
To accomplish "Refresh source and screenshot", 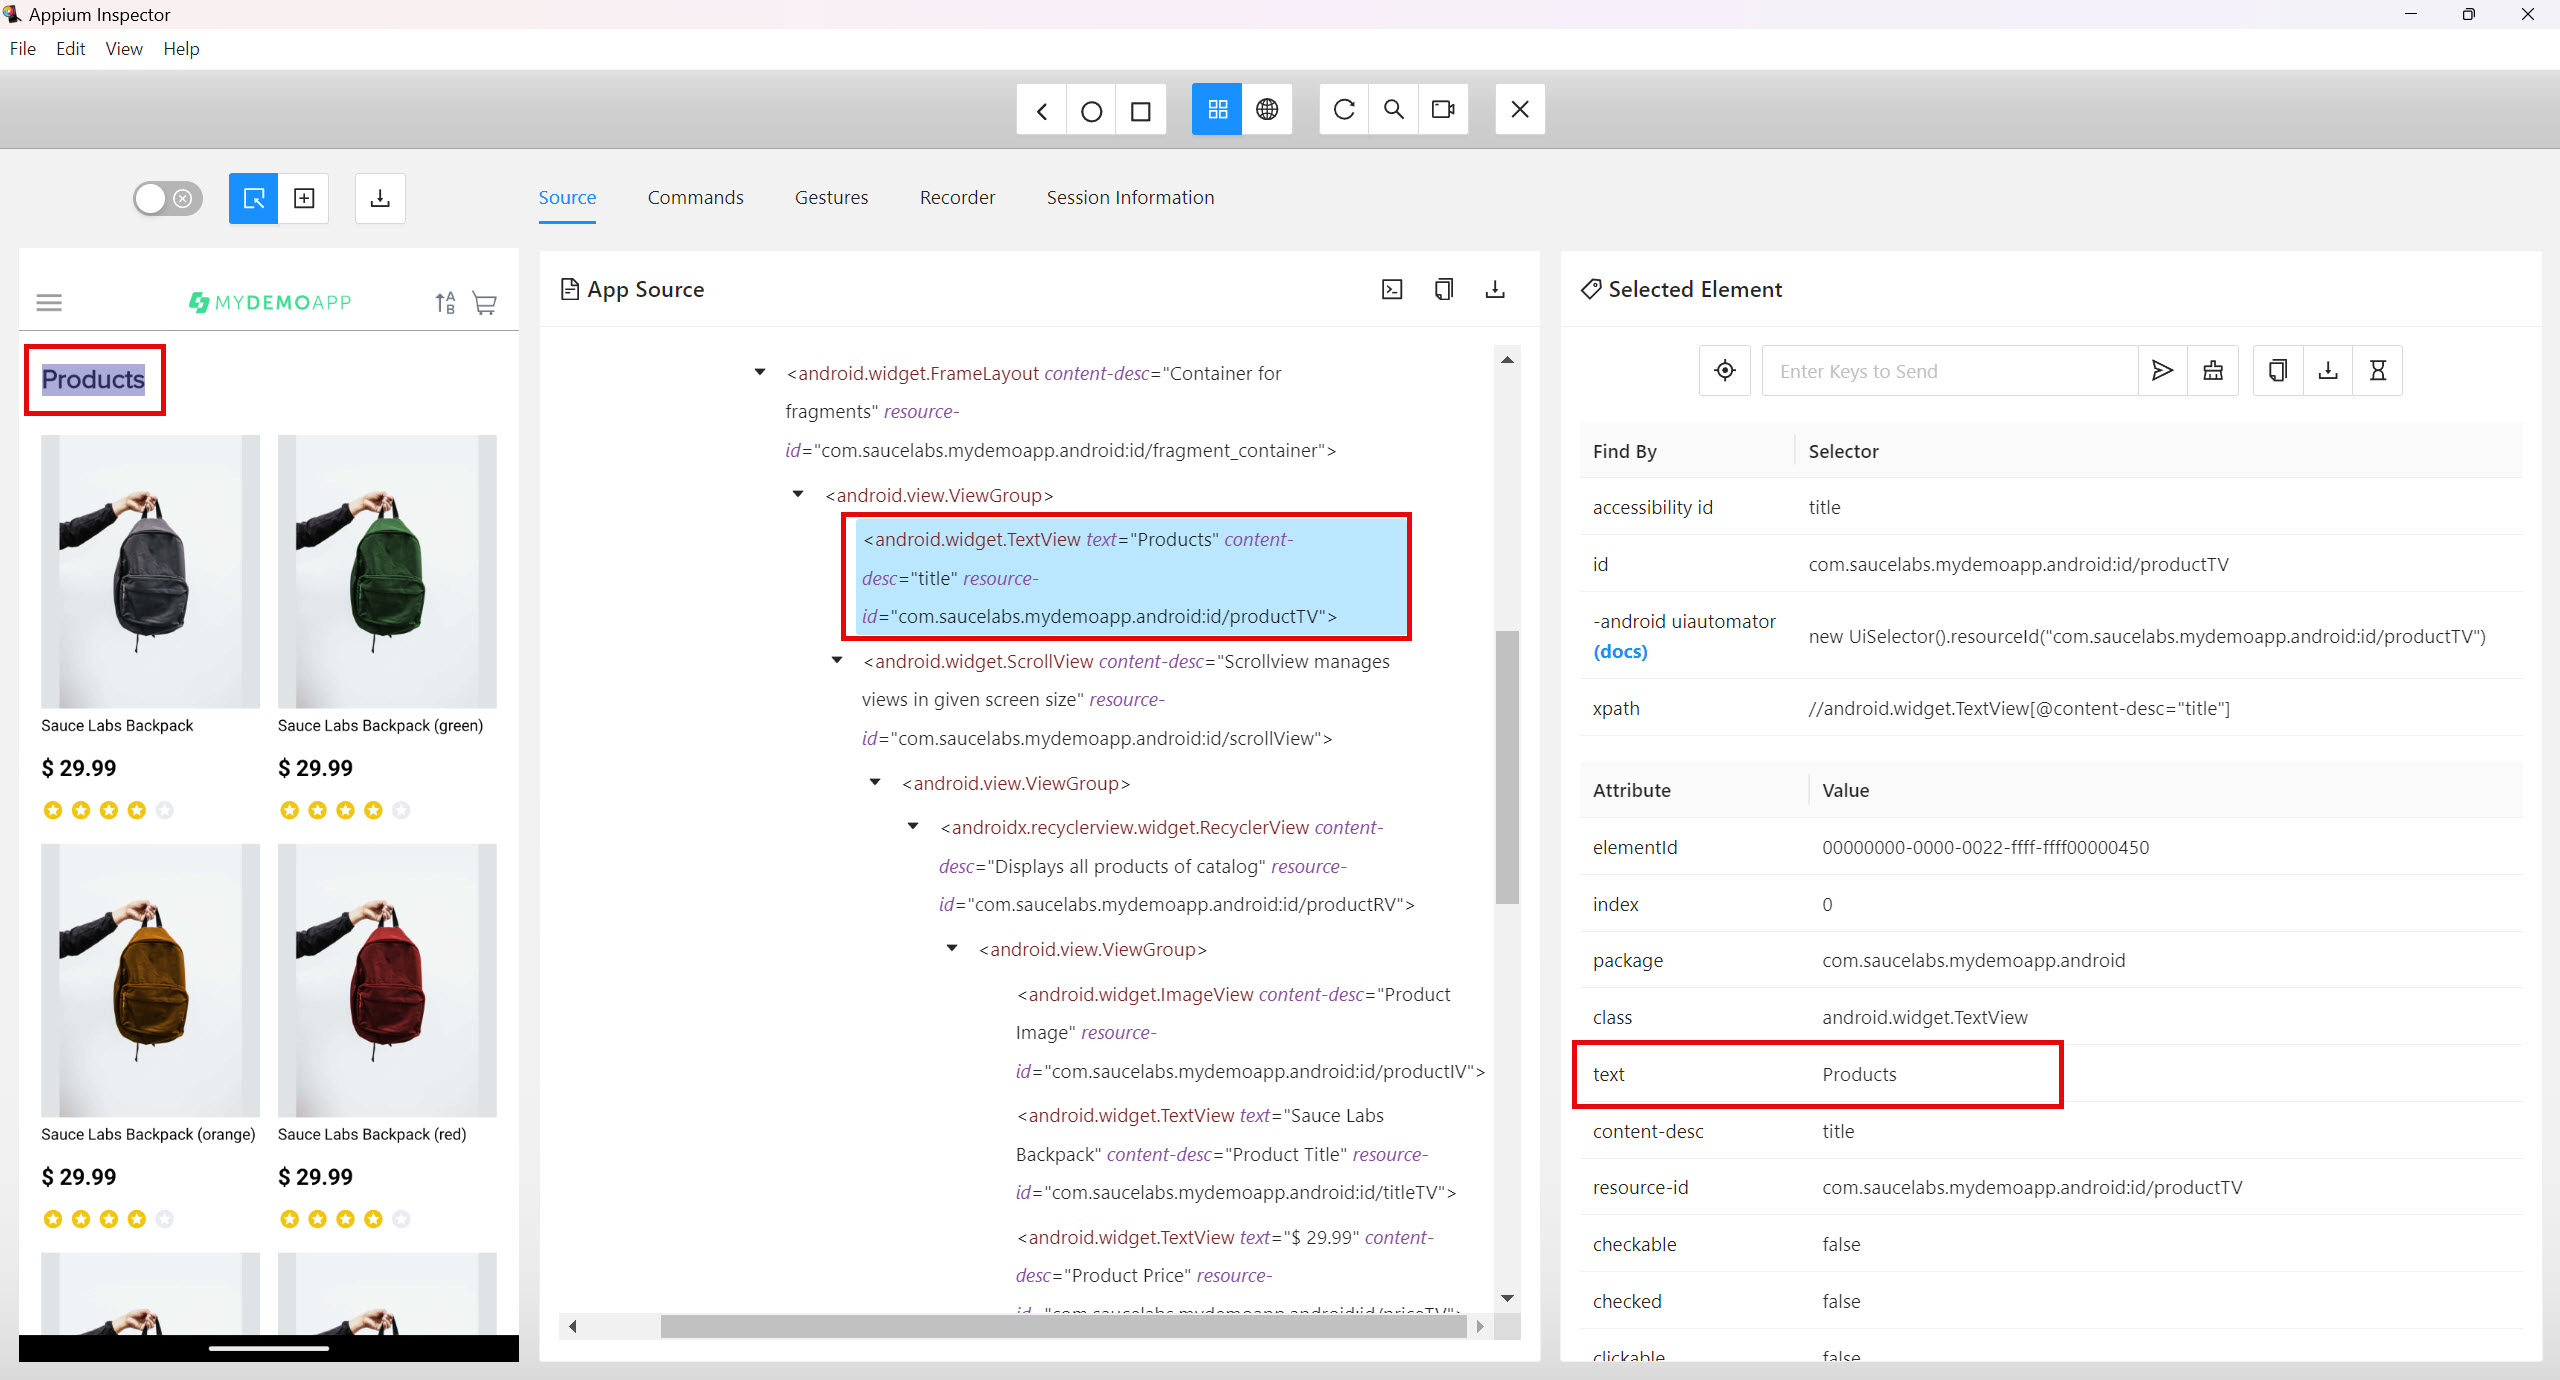I will (x=1344, y=109).
